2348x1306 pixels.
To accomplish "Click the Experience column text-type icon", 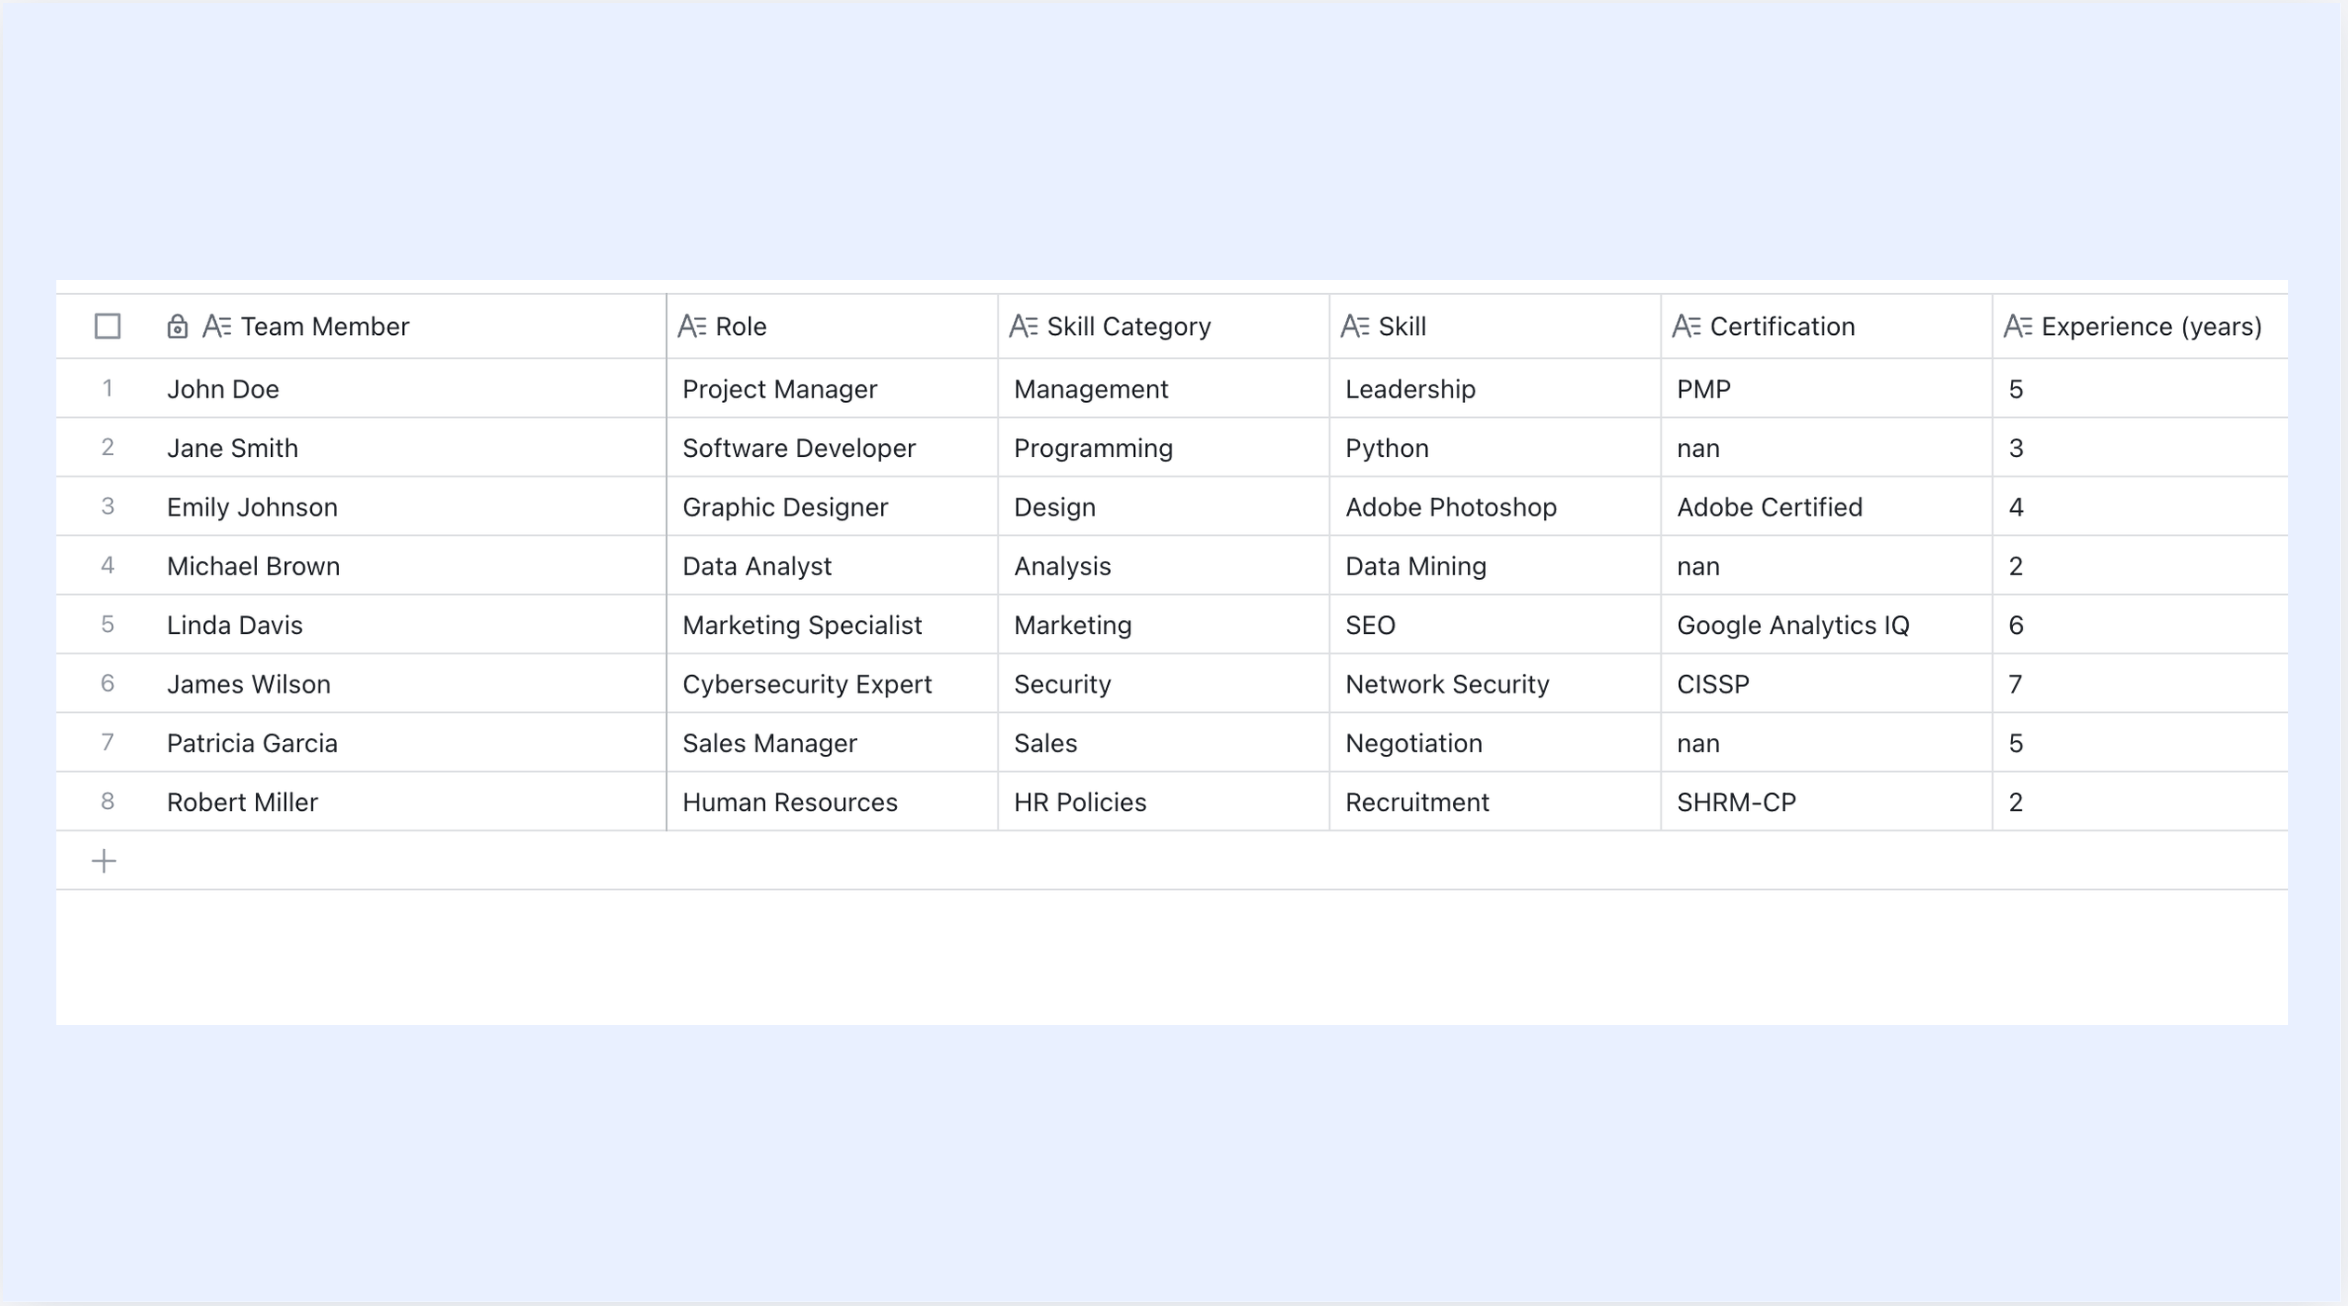I will tap(2018, 326).
